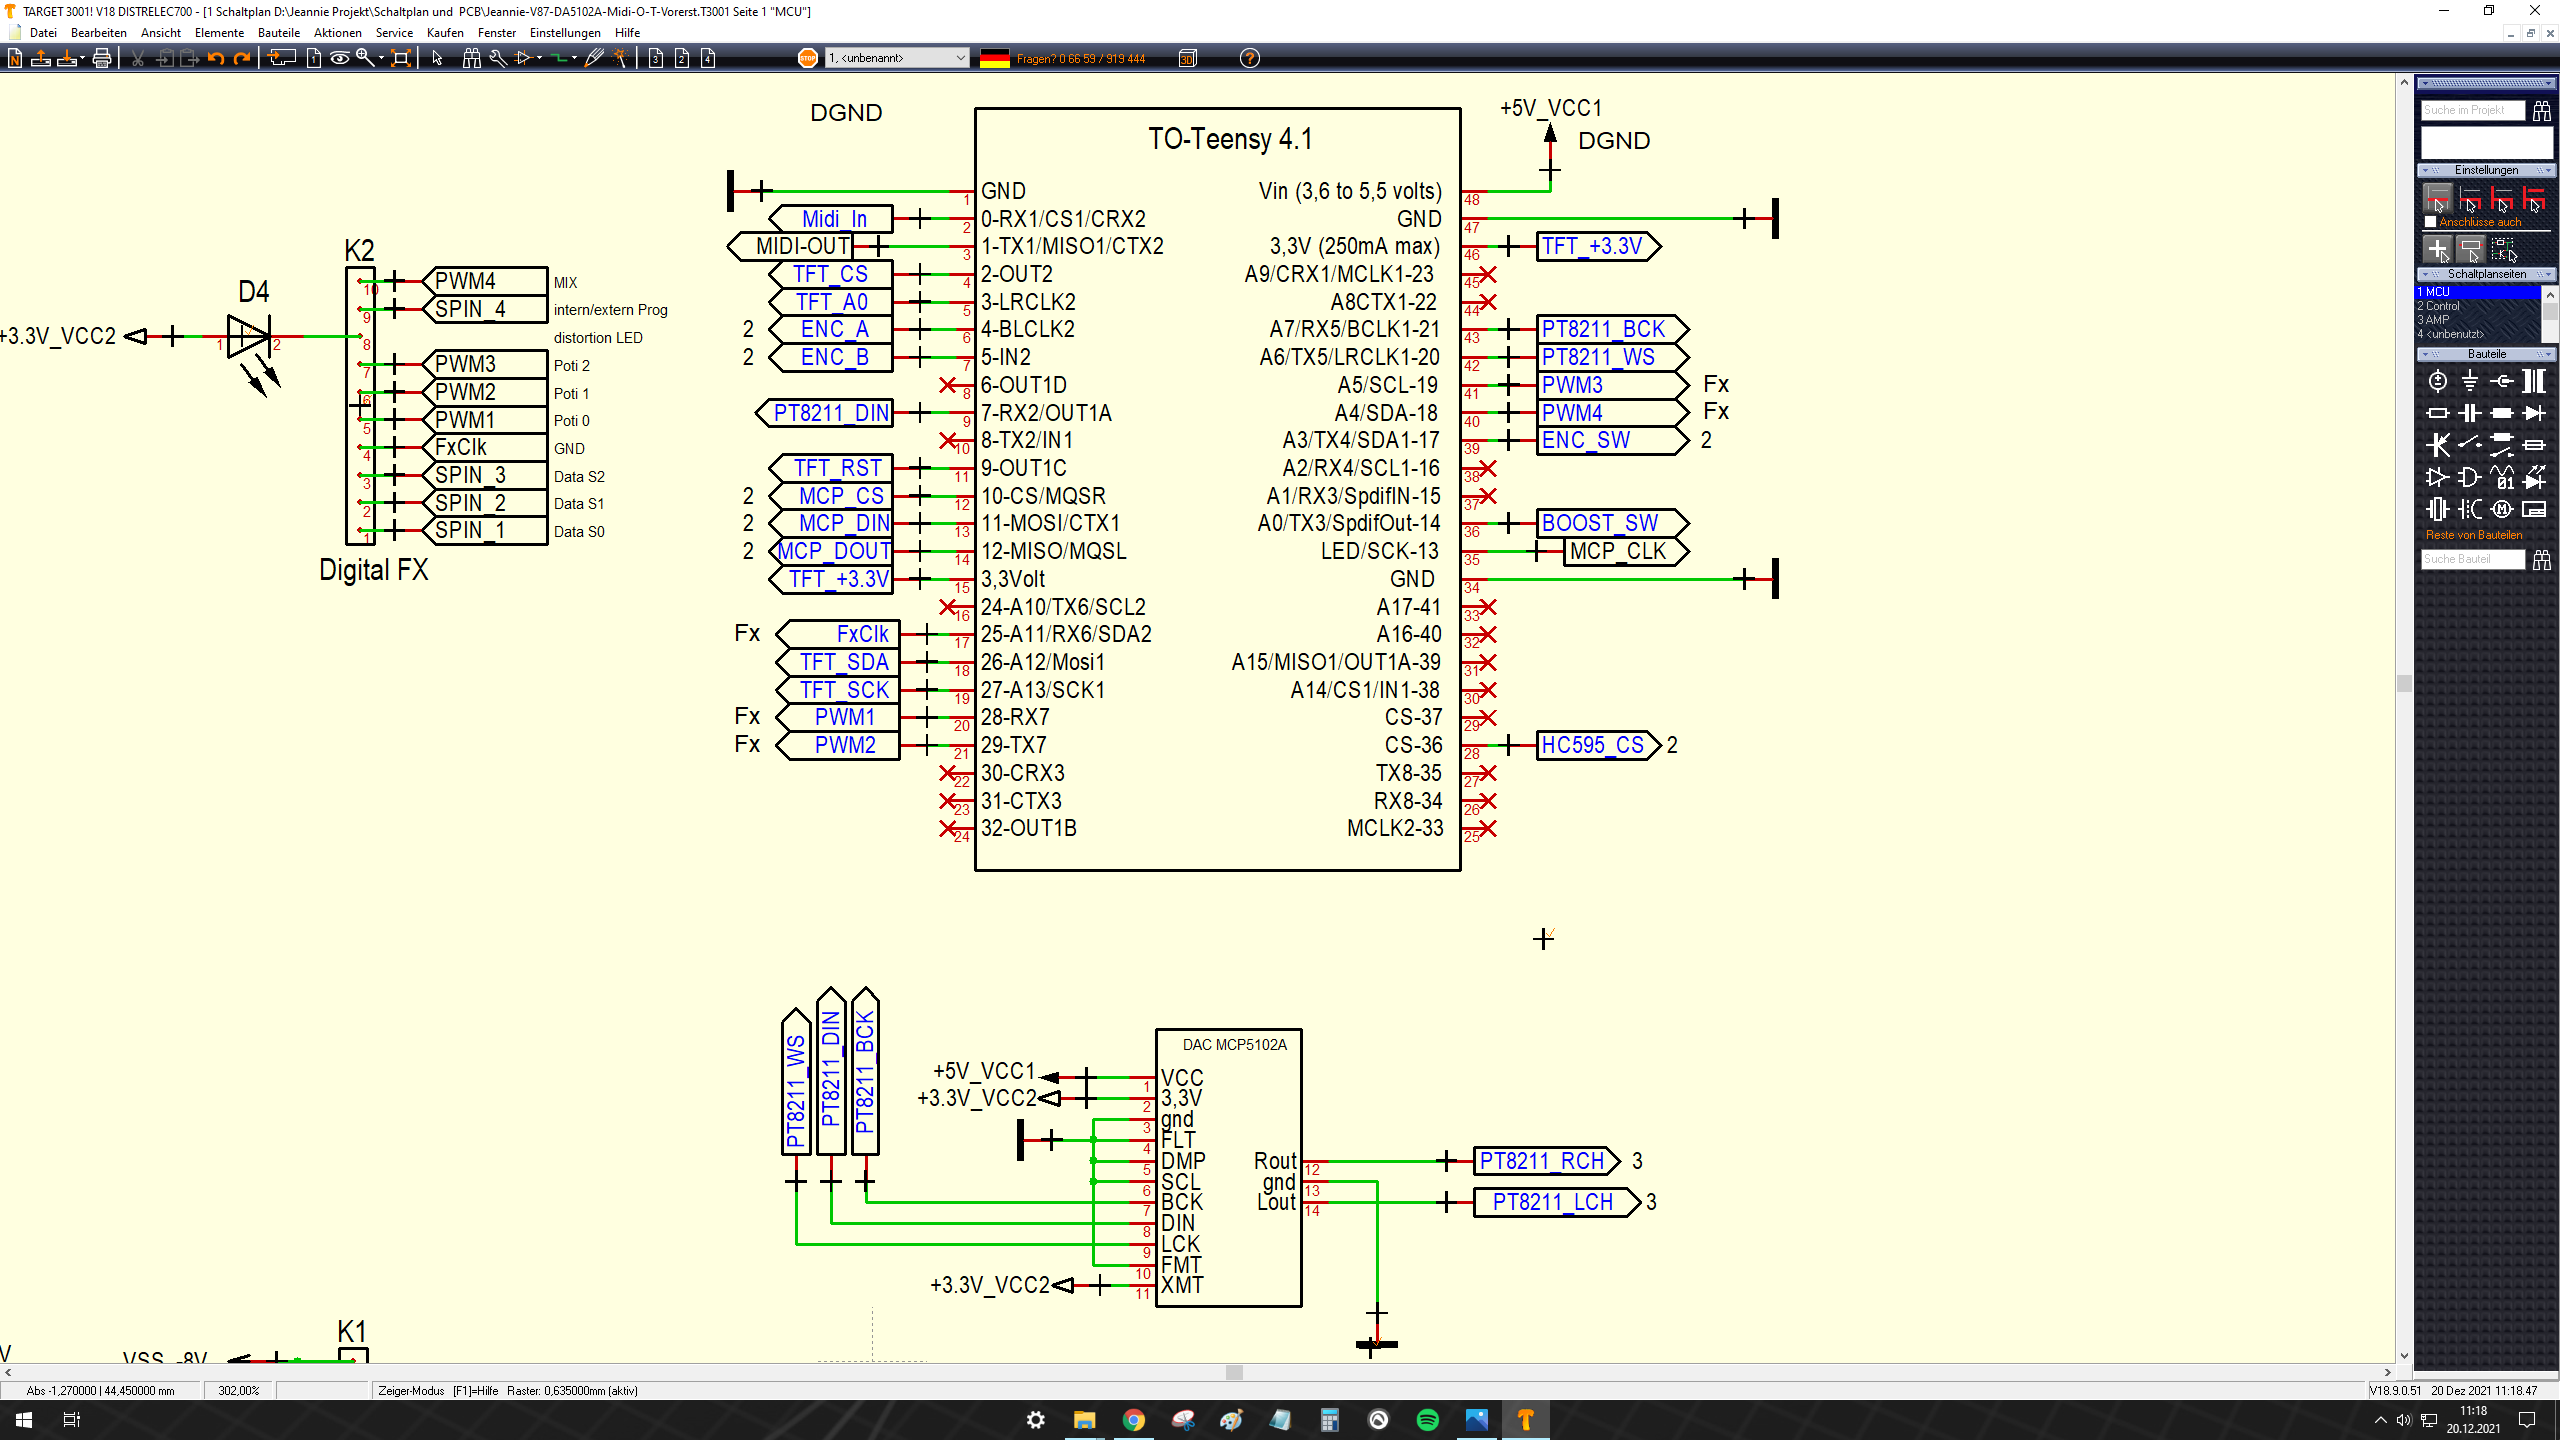Click the magic wand toolbar icon
This screenshot has width=2560, height=1440.
pos(620,58)
